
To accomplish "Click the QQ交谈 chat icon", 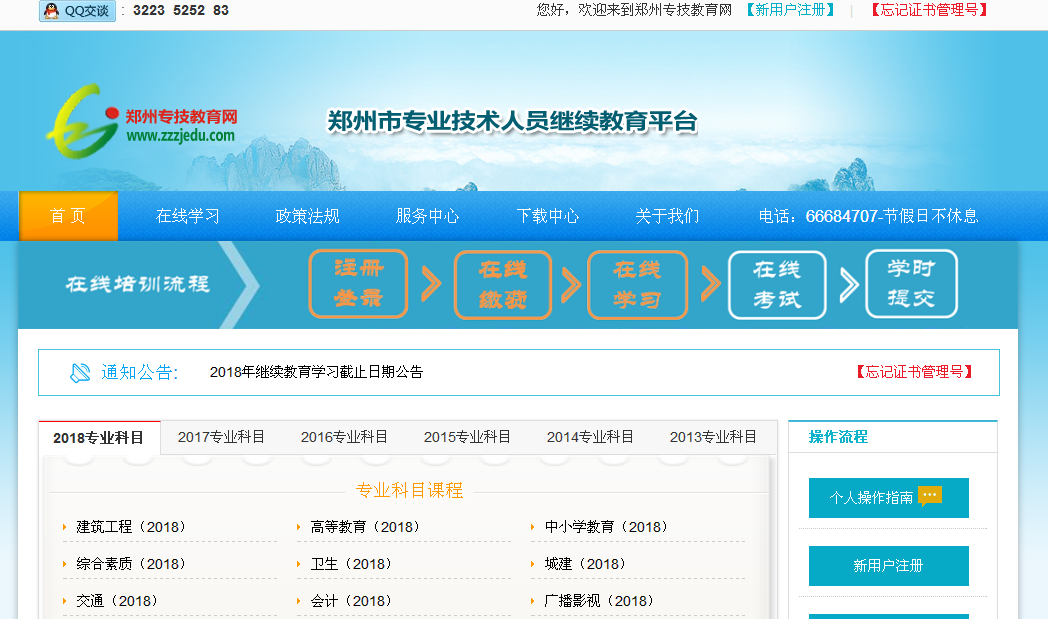I will (76, 11).
